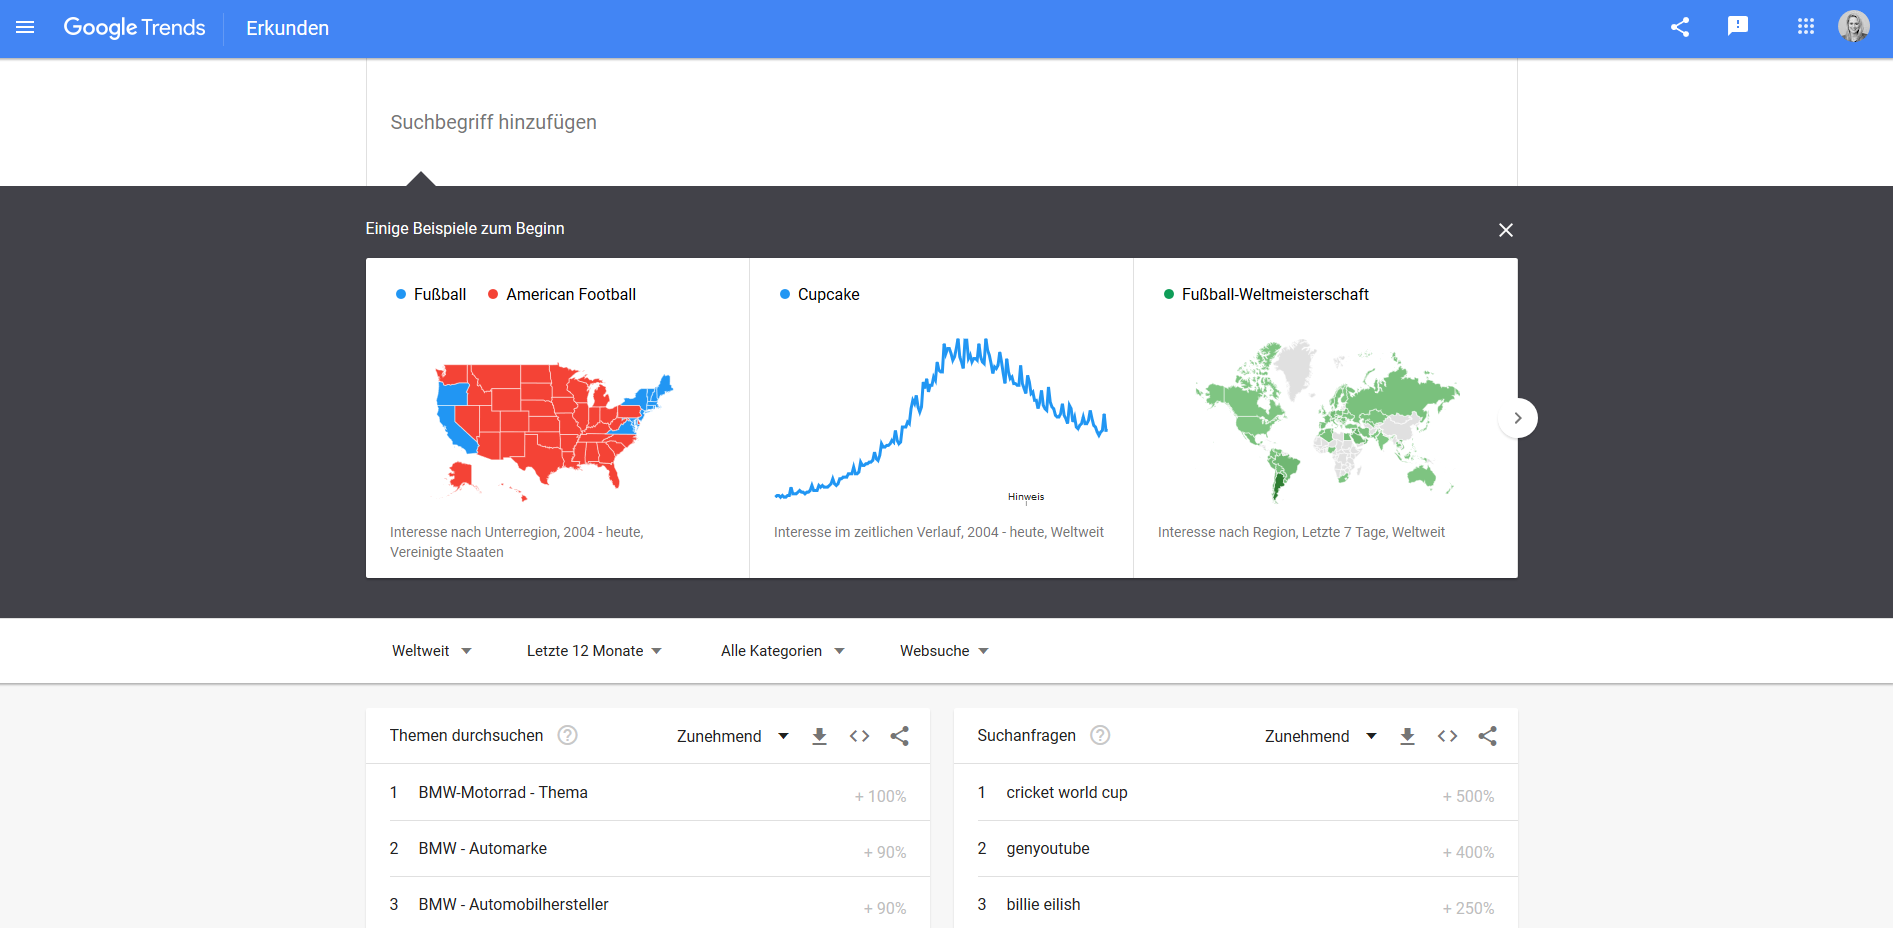Screen dimensions: 1893x928
Task: Download the Themen durchsuchen data as CSV
Action: point(819,736)
